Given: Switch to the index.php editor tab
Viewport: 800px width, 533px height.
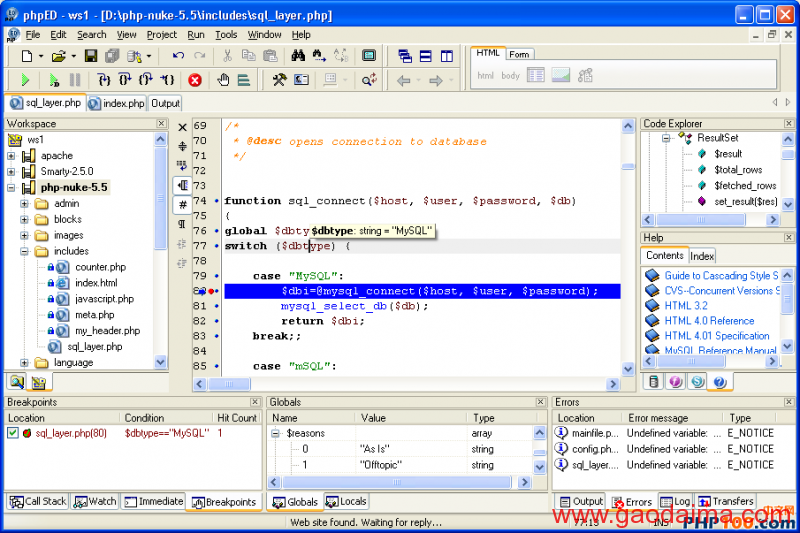Looking at the screenshot, I should coord(116,104).
